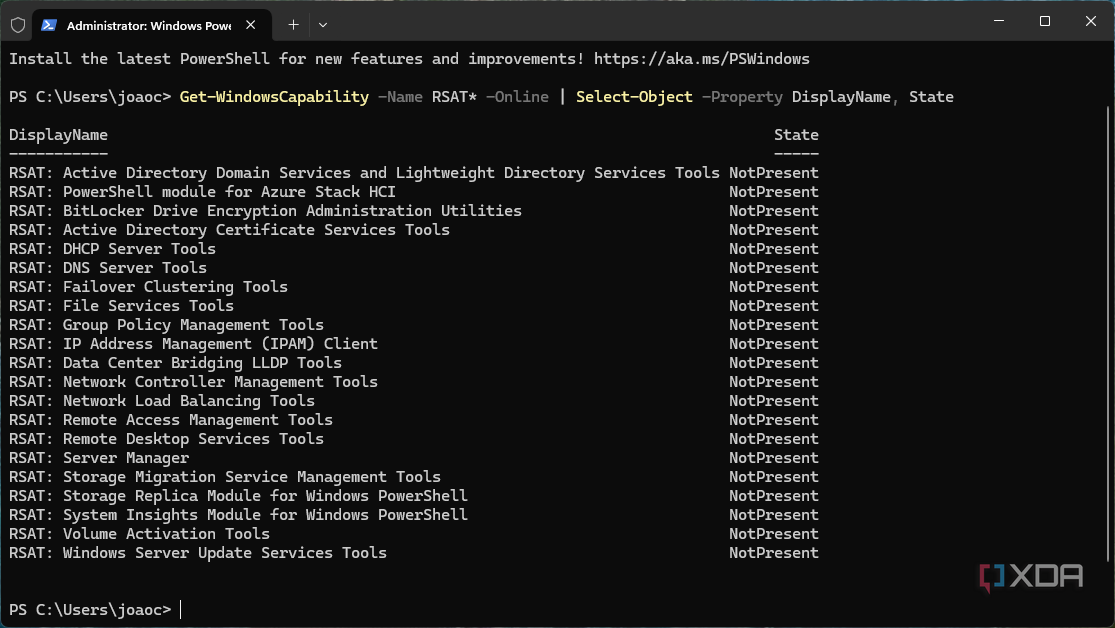Click the XDA watermark logo

(x=1032, y=576)
